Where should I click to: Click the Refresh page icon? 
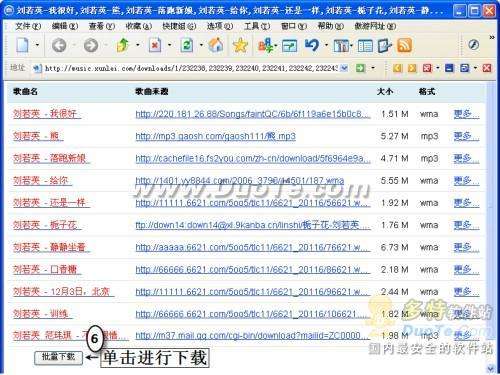187,45
